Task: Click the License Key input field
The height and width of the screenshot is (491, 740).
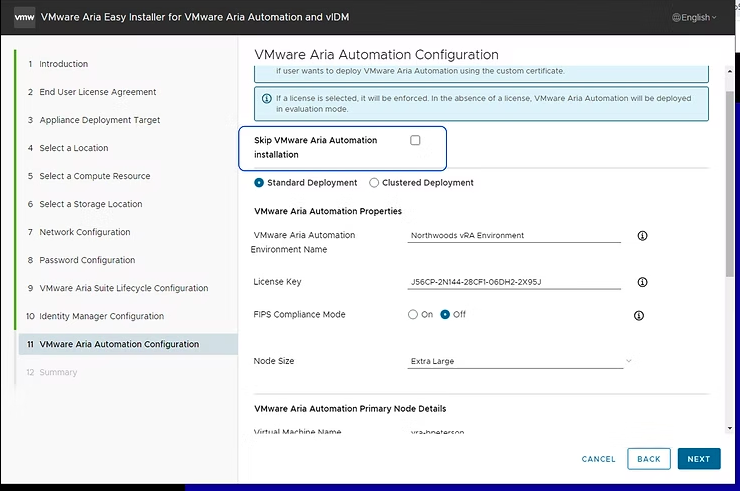Action: click(x=514, y=282)
